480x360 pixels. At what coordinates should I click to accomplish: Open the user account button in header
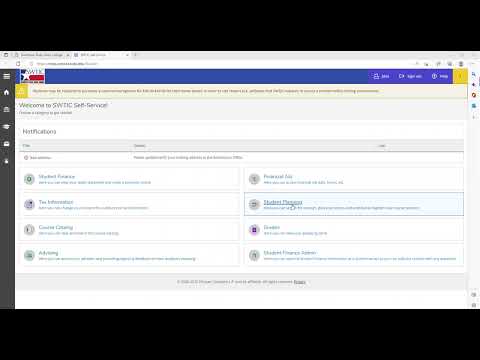tap(381, 76)
